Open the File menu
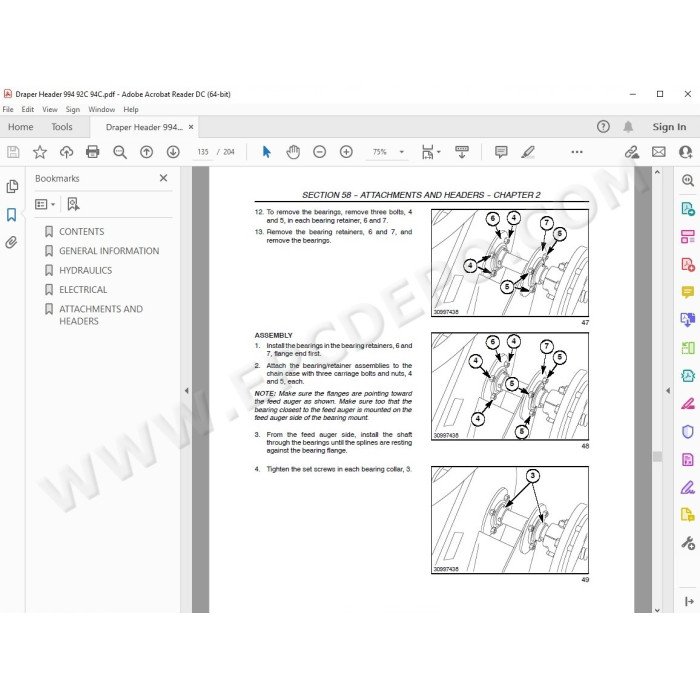Image resolution: width=700 pixels, height=700 pixels. click(8, 109)
